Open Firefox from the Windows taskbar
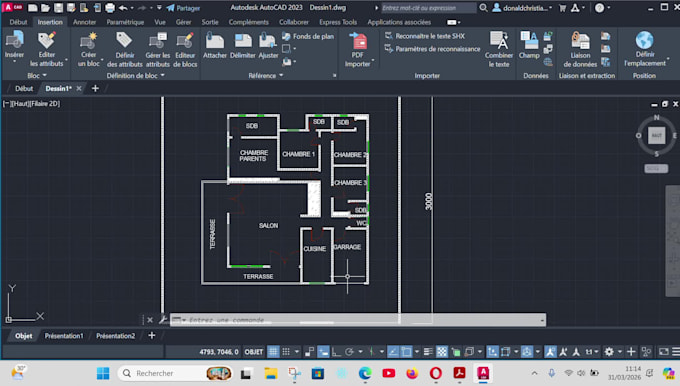 click(412, 373)
